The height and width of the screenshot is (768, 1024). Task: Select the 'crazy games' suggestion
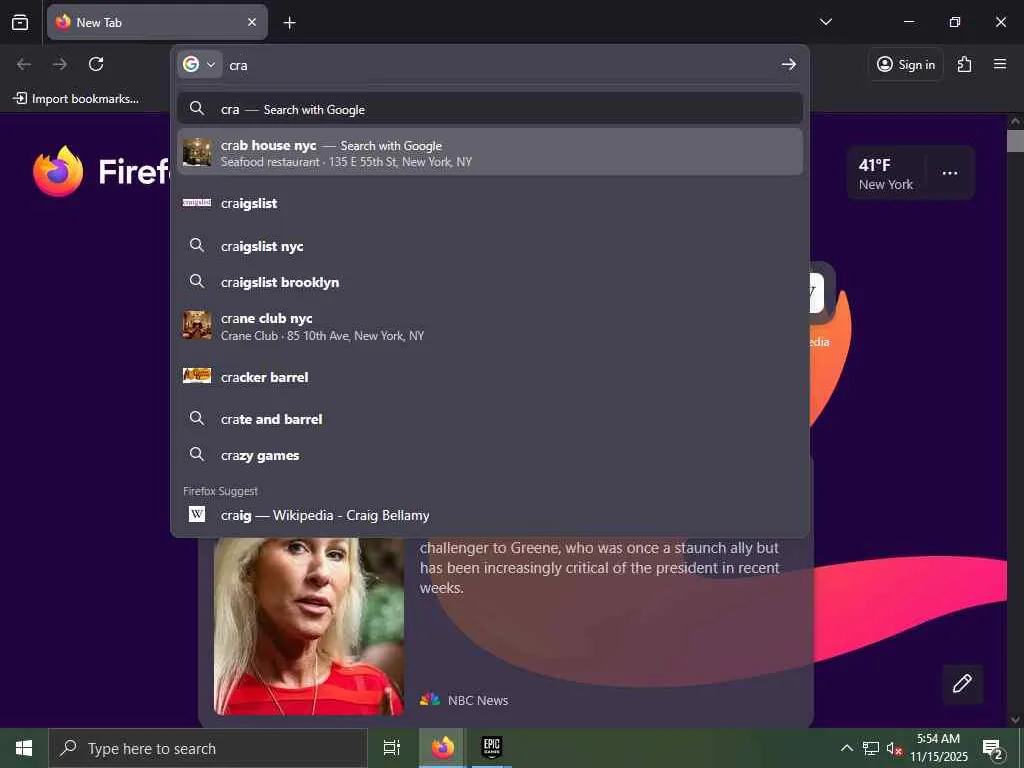point(490,455)
